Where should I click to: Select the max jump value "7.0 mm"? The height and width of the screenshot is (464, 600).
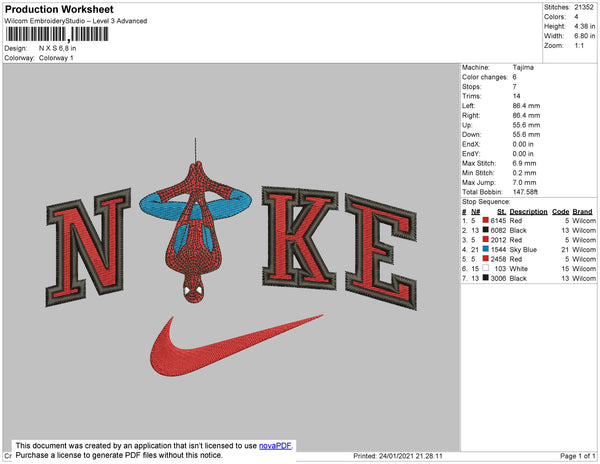click(x=524, y=182)
